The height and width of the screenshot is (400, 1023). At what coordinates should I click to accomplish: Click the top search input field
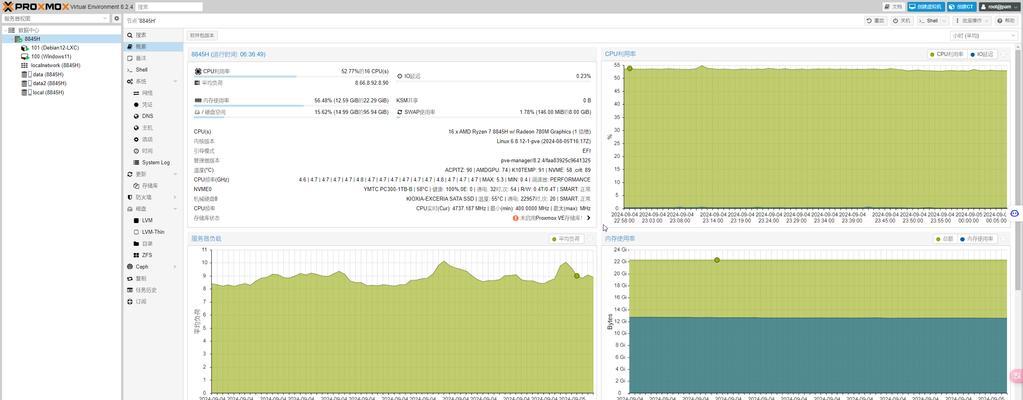click(170, 7)
